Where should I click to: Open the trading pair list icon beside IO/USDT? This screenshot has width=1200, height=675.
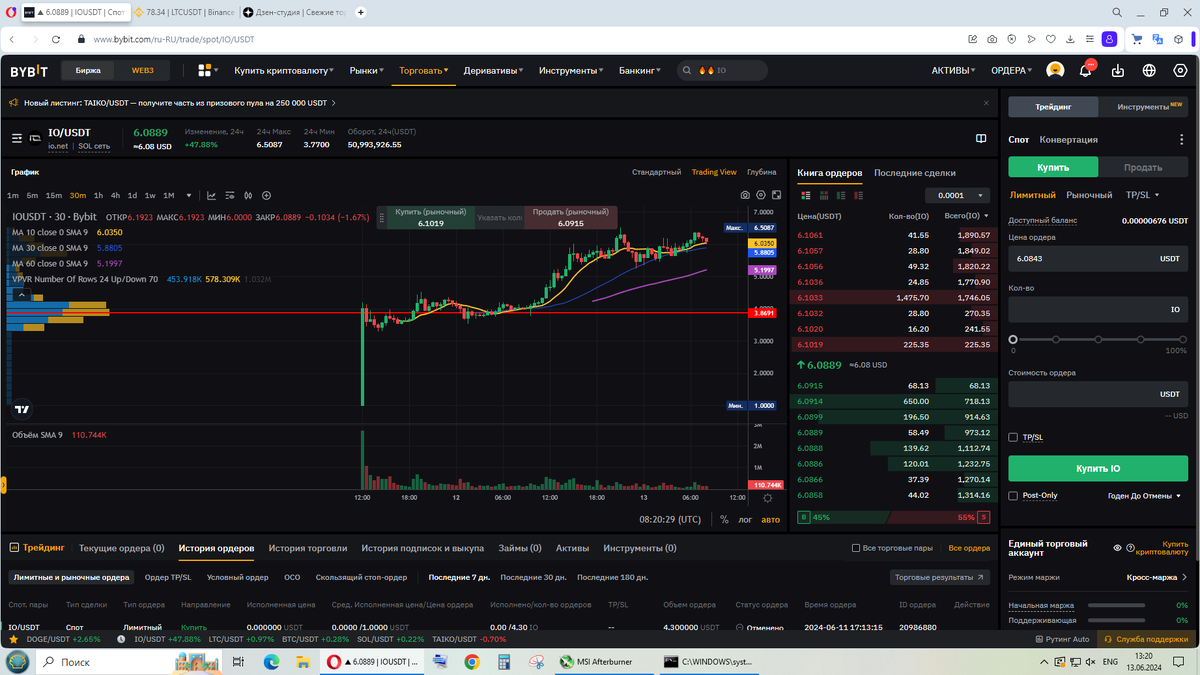17,139
